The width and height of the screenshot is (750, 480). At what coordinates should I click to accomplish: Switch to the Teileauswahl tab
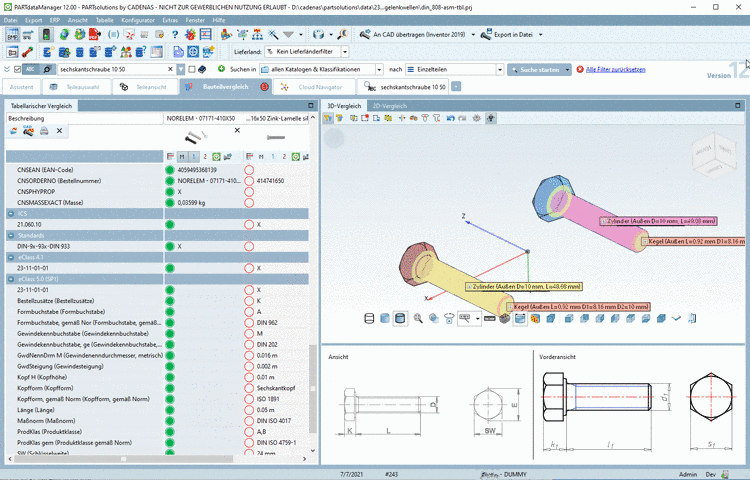coord(77,87)
